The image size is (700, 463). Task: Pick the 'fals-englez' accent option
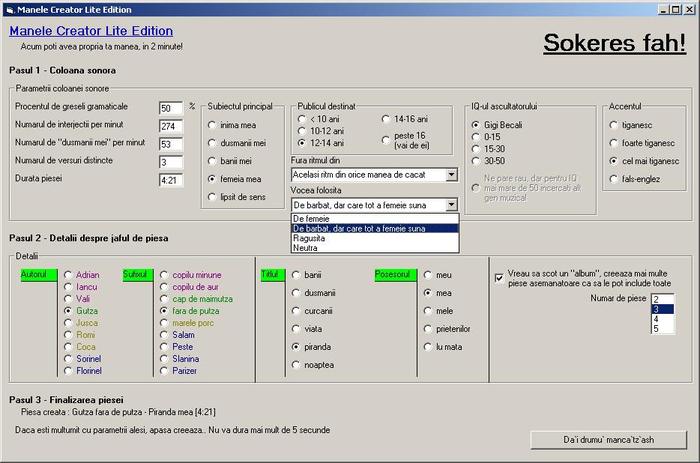[614, 179]
